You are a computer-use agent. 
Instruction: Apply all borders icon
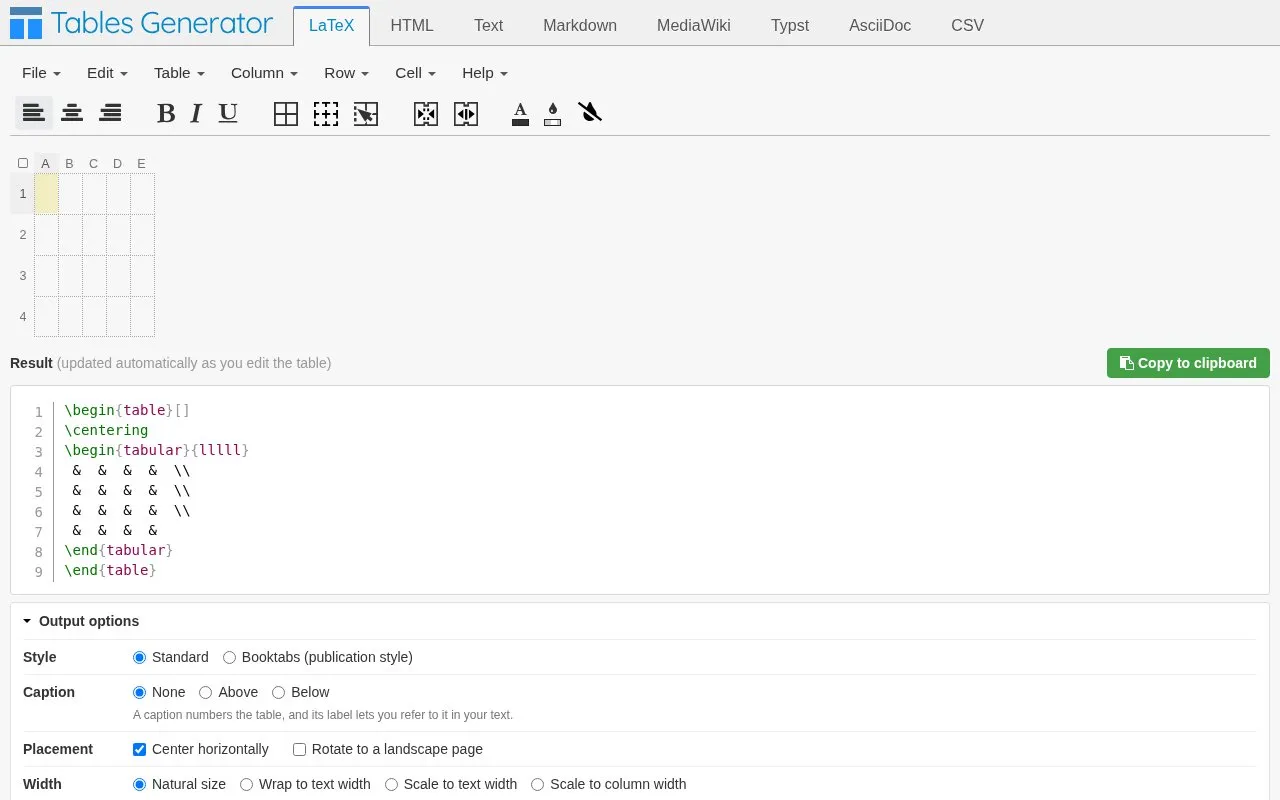click(x=286, y=114)
